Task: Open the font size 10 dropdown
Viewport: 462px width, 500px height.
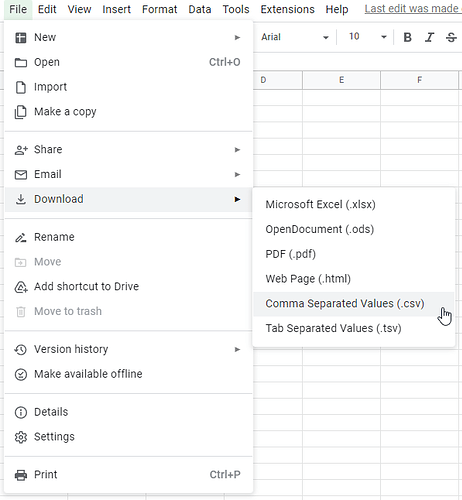Action: (x=367, y=37)
